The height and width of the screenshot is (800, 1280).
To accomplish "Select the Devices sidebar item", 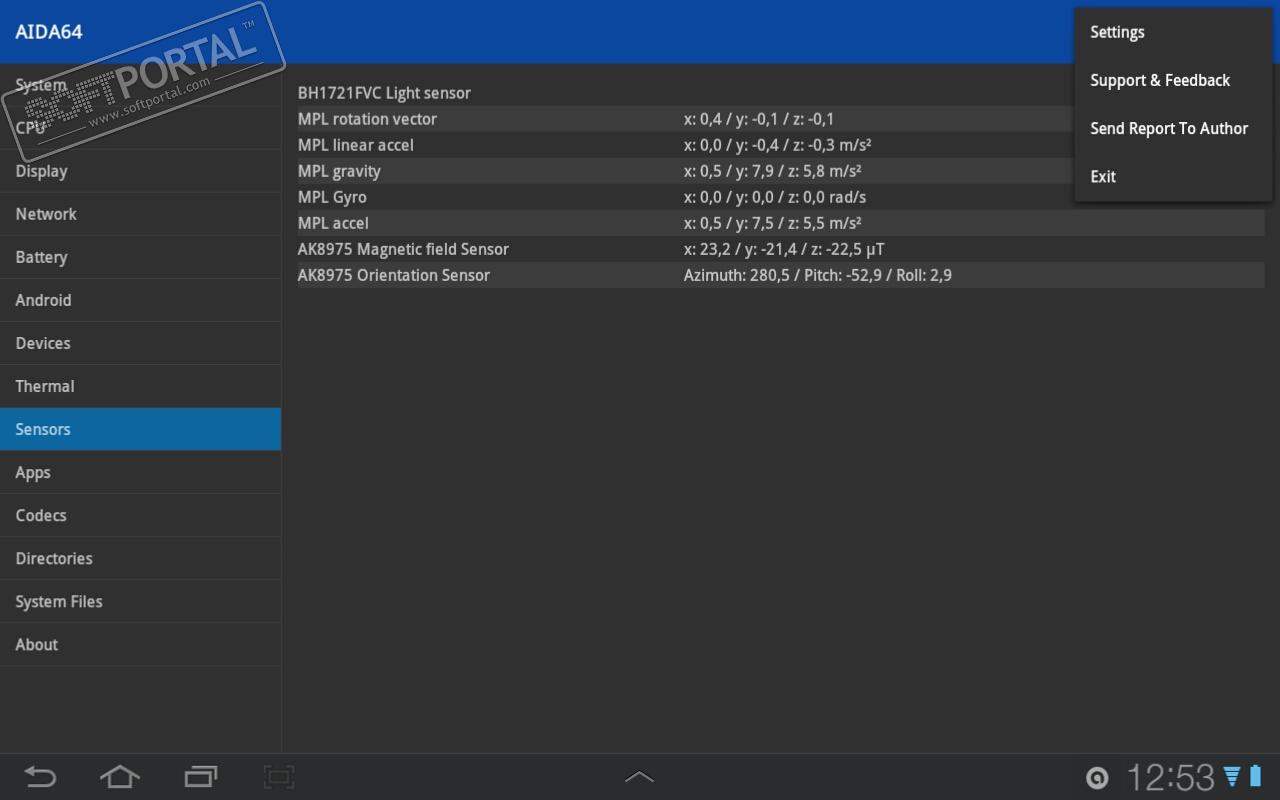I will pyautogui.click(x=140, y=343).
